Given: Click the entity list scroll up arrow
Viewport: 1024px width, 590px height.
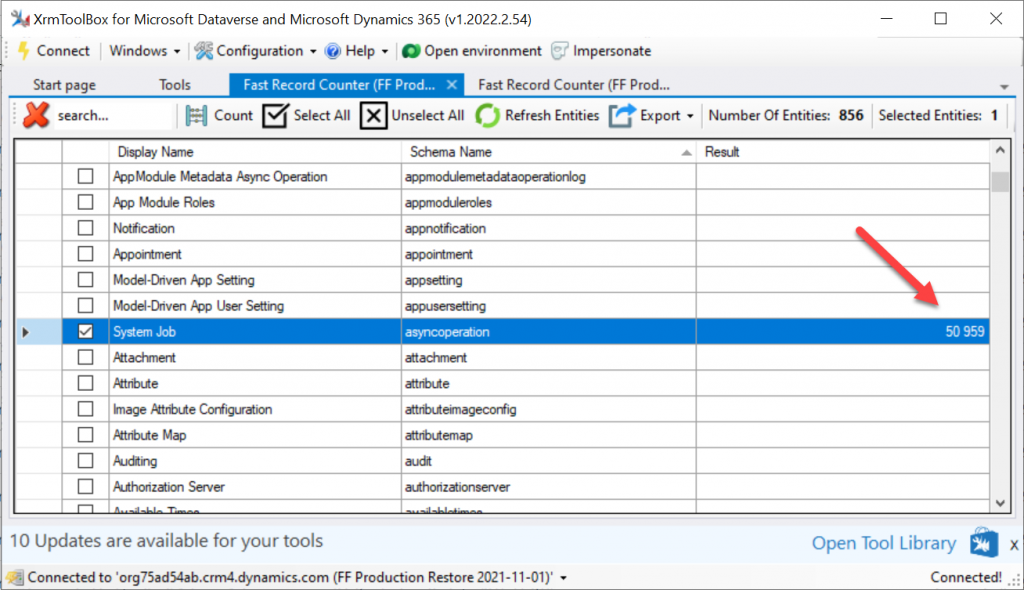Looking at the screenshot, I should [x=1000, y=150].
